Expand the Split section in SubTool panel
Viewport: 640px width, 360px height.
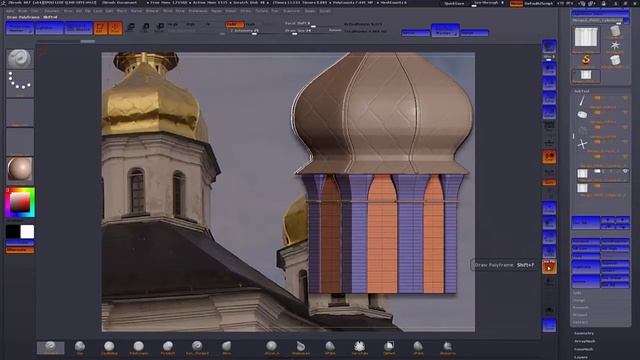pyautogui.click(x=577, y=293)
